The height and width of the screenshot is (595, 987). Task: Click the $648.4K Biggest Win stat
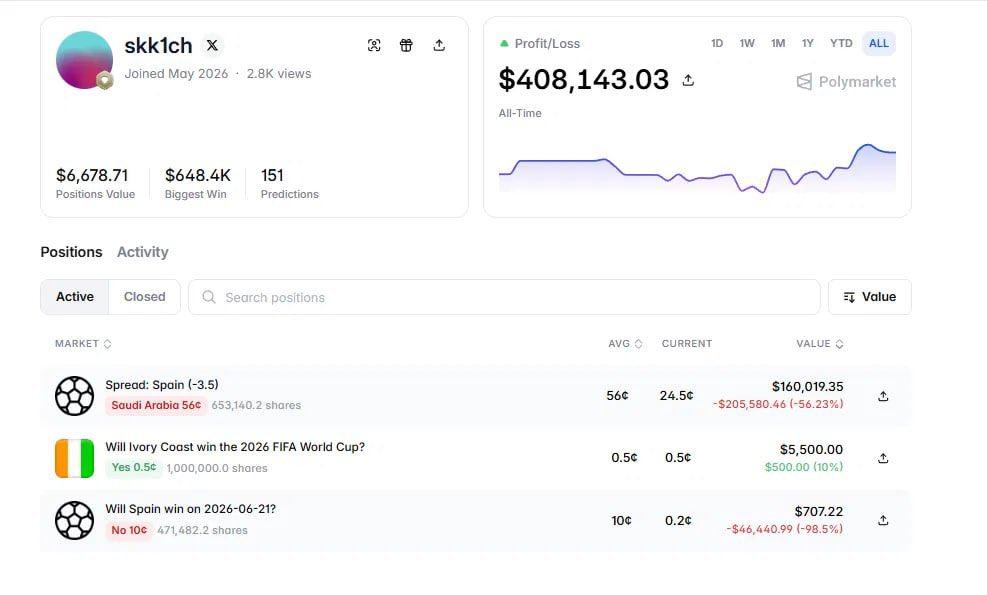(x=197, y=183)
